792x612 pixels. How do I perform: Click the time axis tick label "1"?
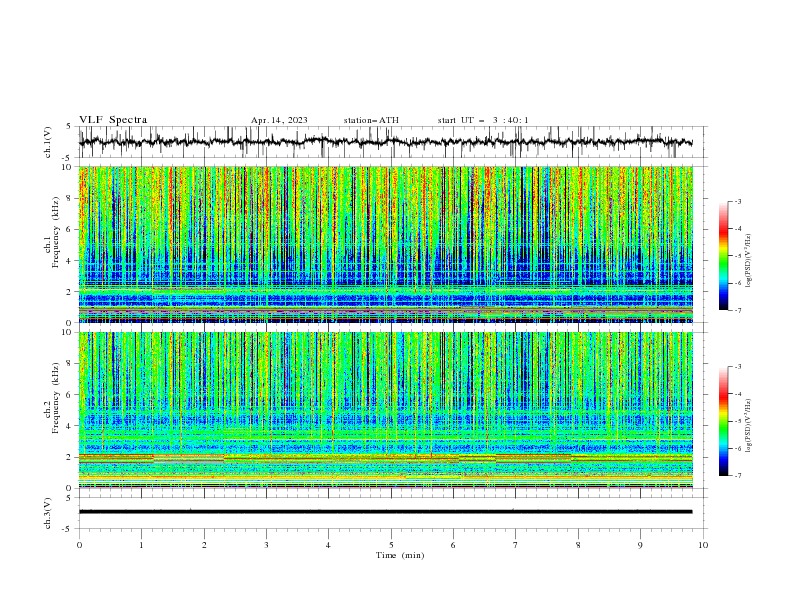[x=142, y=545]
